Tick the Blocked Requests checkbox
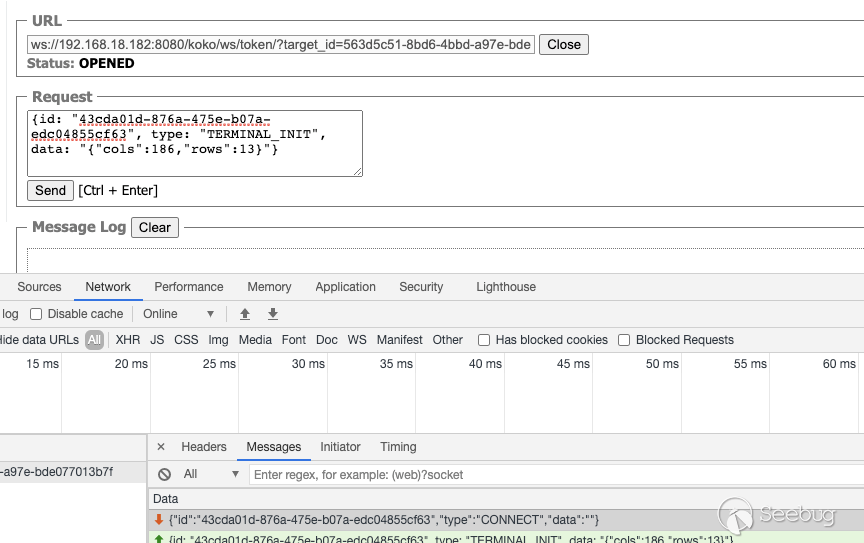864x543 pixels. 624,340
